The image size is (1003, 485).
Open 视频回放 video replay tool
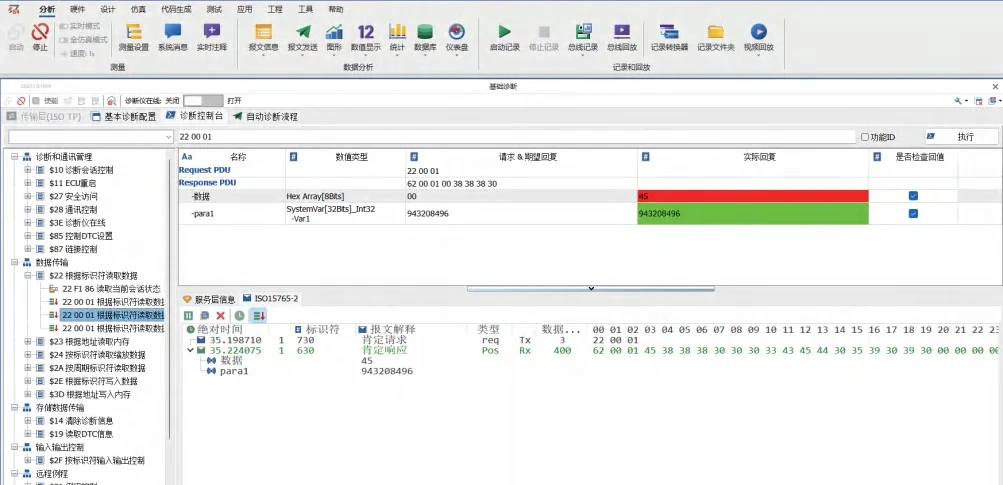pos(759,37)
